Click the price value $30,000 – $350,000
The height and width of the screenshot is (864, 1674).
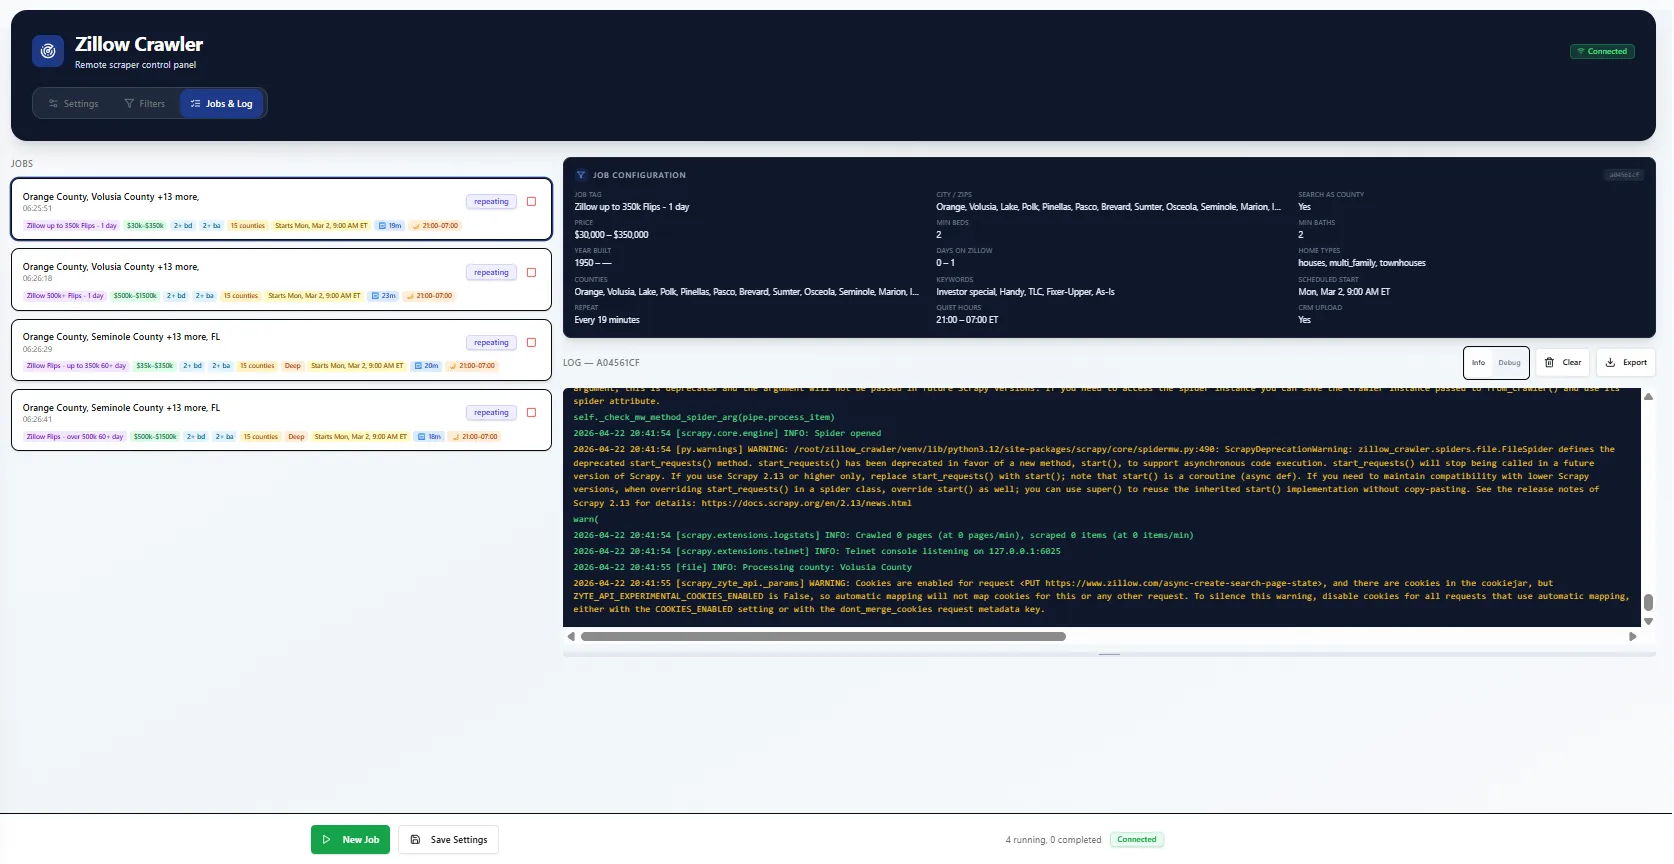pos(611,235)
